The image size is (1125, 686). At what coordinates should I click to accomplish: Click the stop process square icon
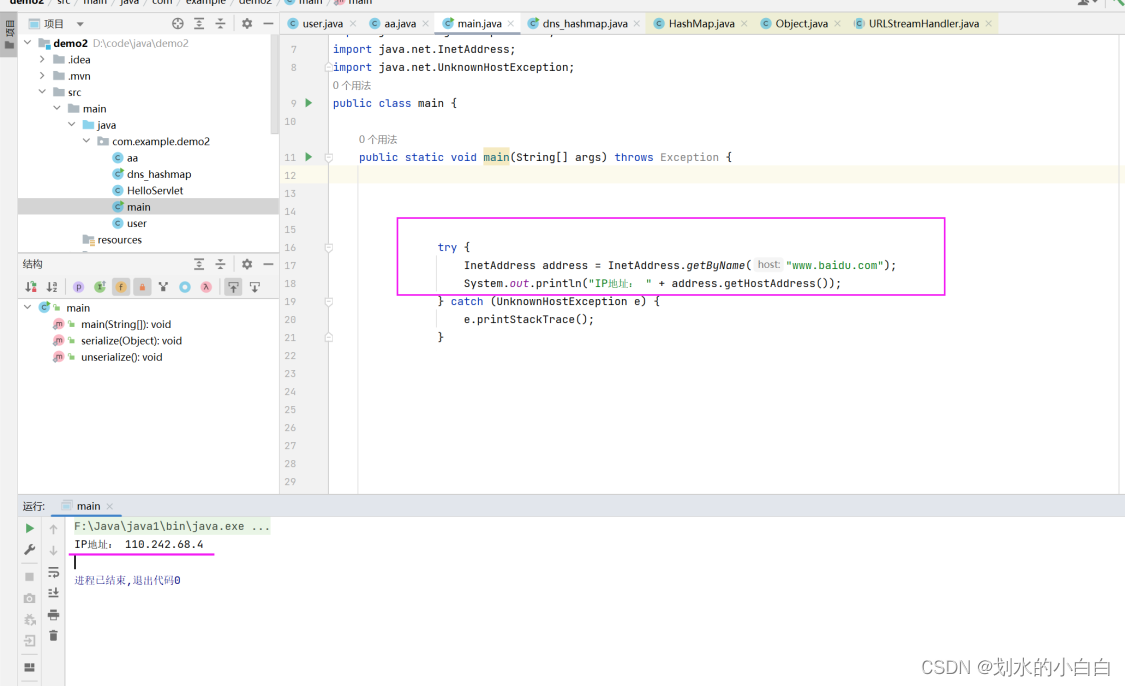click(x=29, y=577)
